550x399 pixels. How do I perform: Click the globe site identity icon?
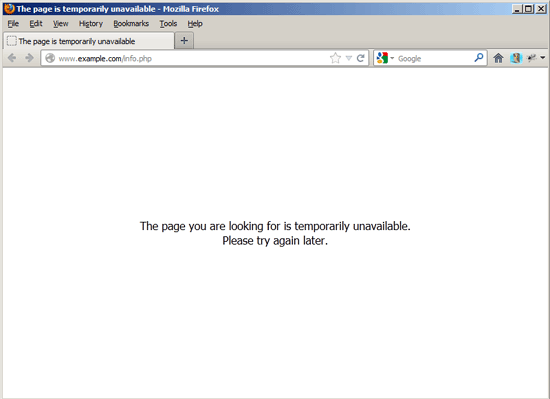[50, 58]
